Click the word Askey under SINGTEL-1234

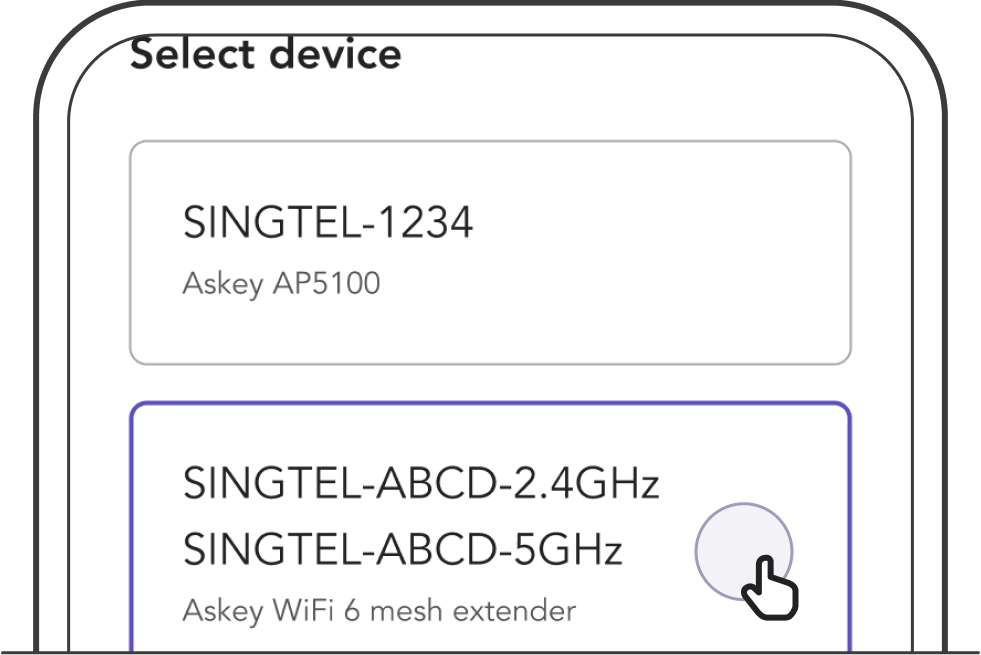[223, 285]
